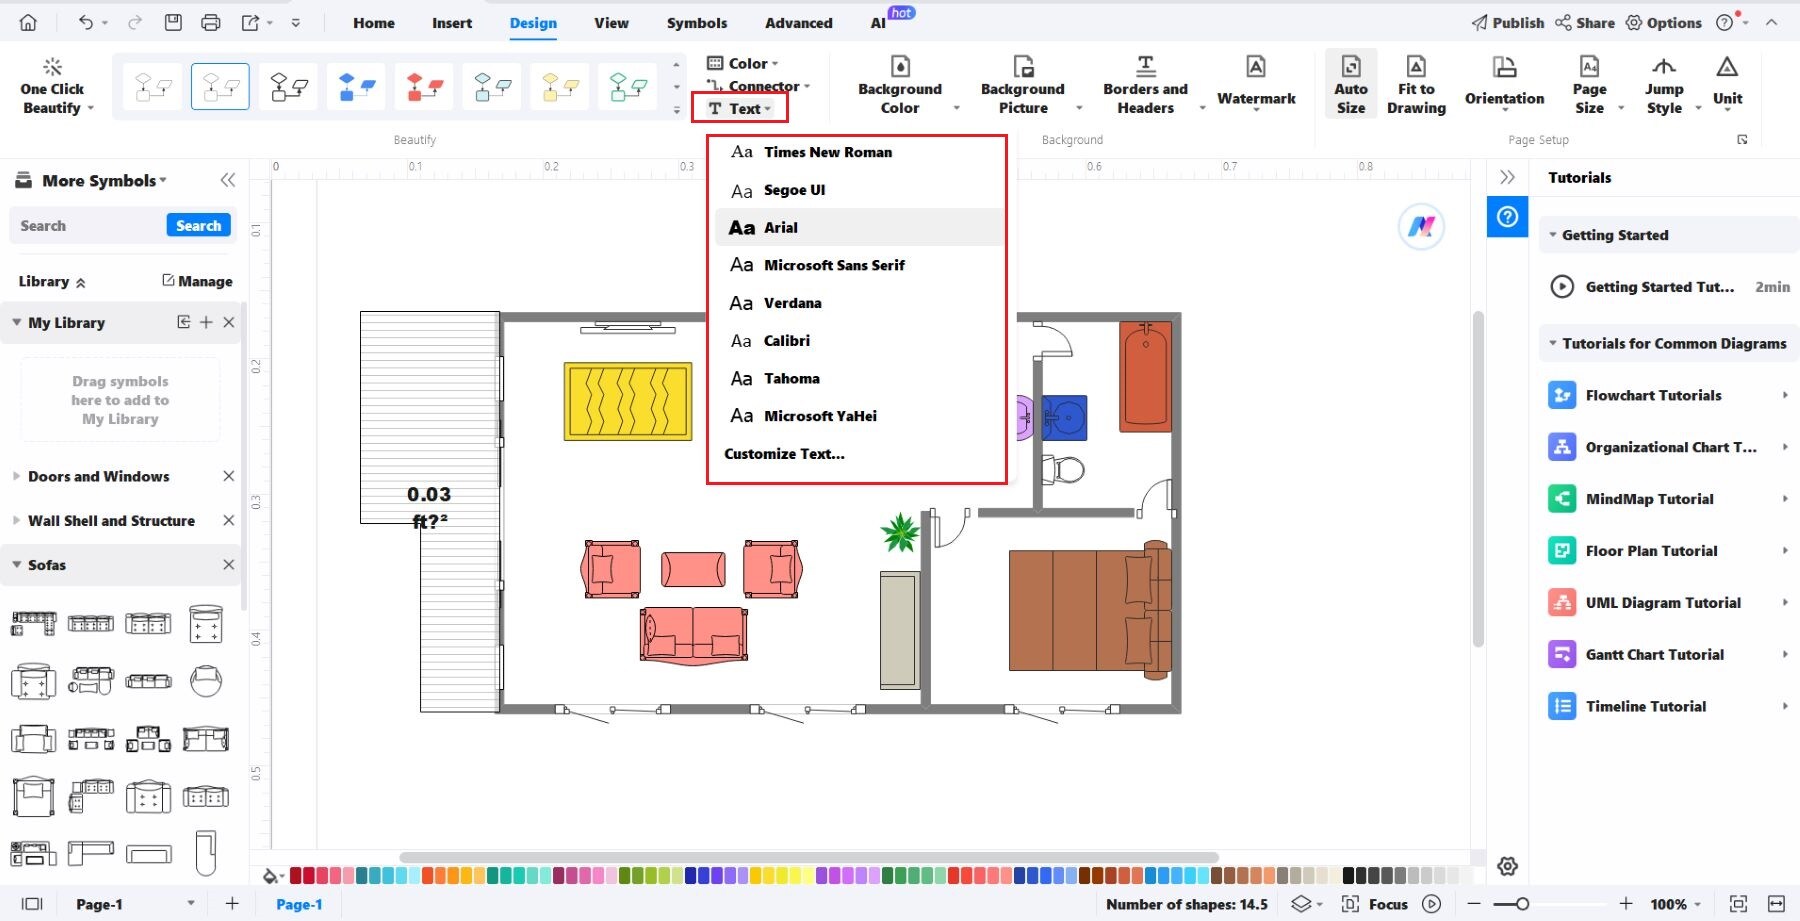Click the fit page icon in status bar
This screenshot has width=1800, height=921.
[x=1738, y=904]
